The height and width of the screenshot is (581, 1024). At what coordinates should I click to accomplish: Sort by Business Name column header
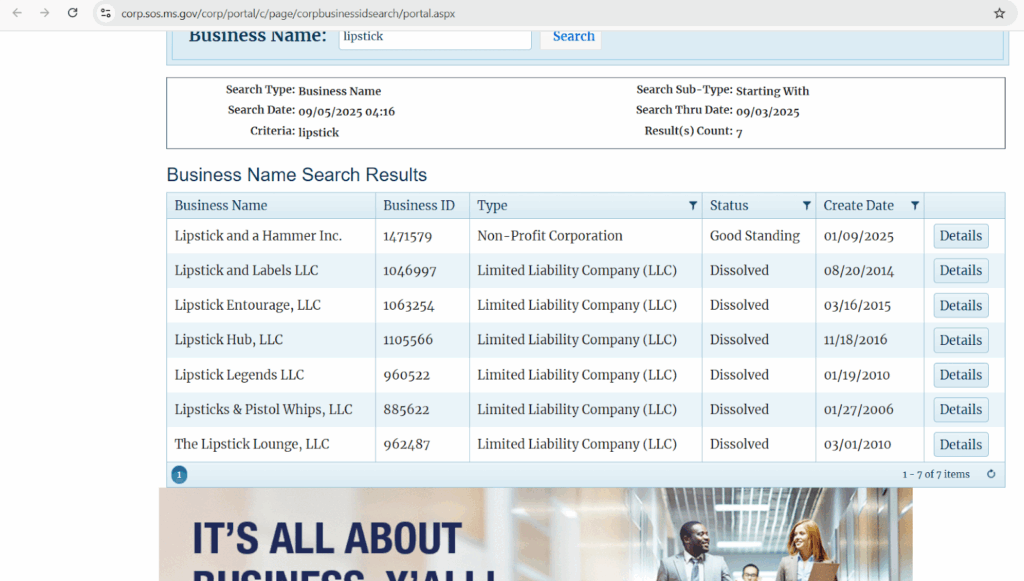[x=221, y=206]
